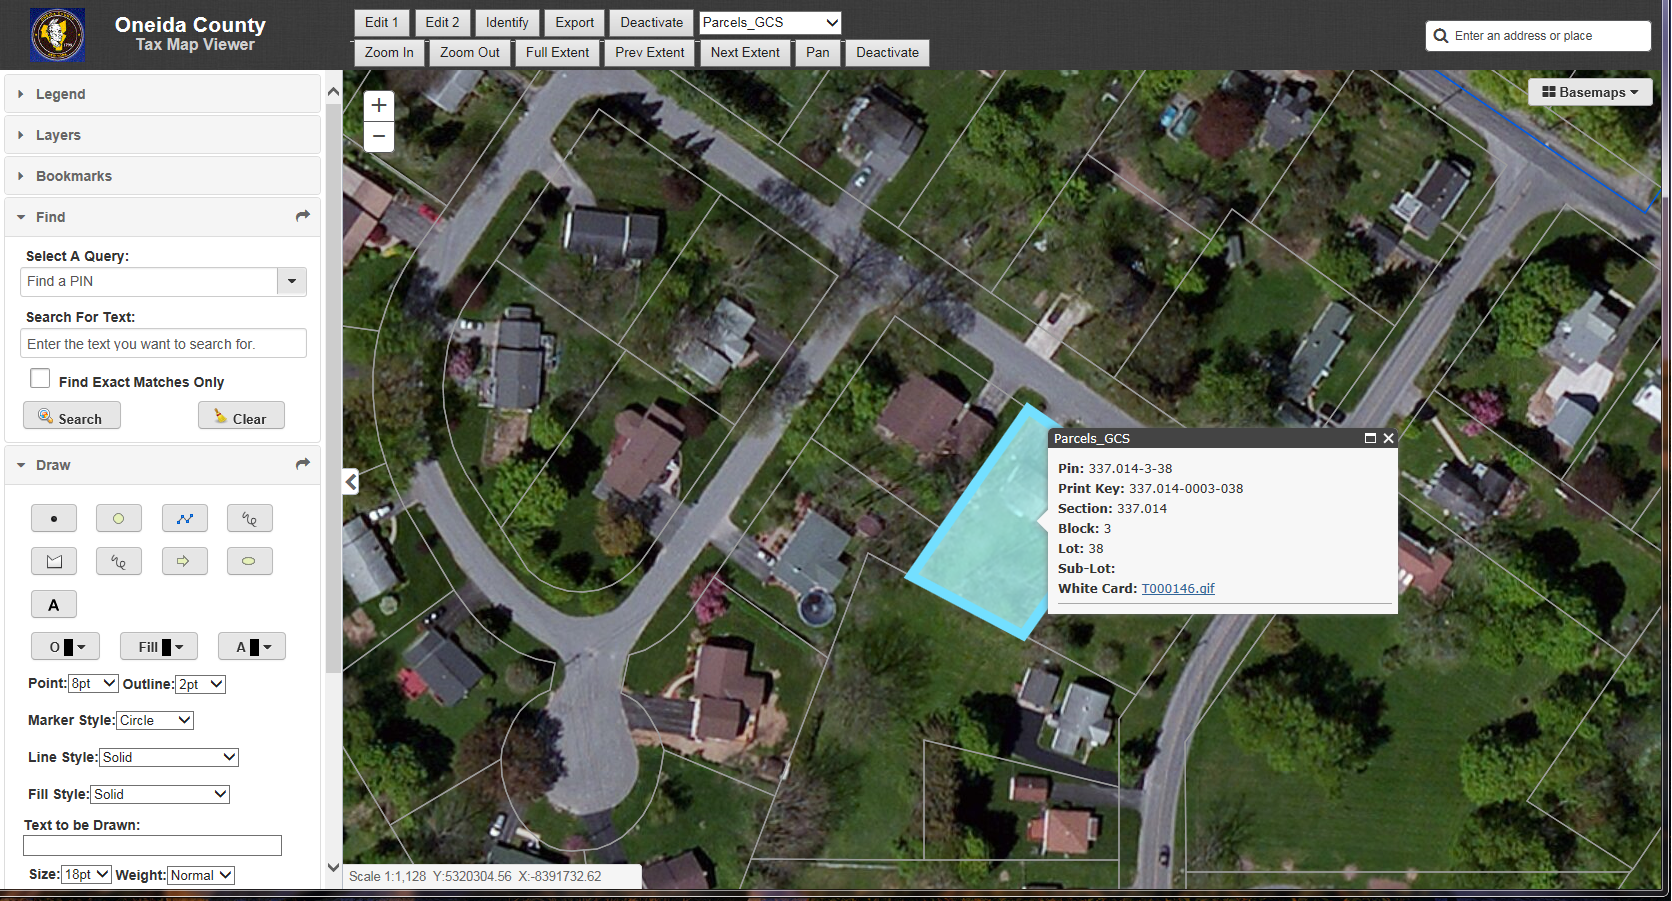Go to Next Extent

[745, 52]
